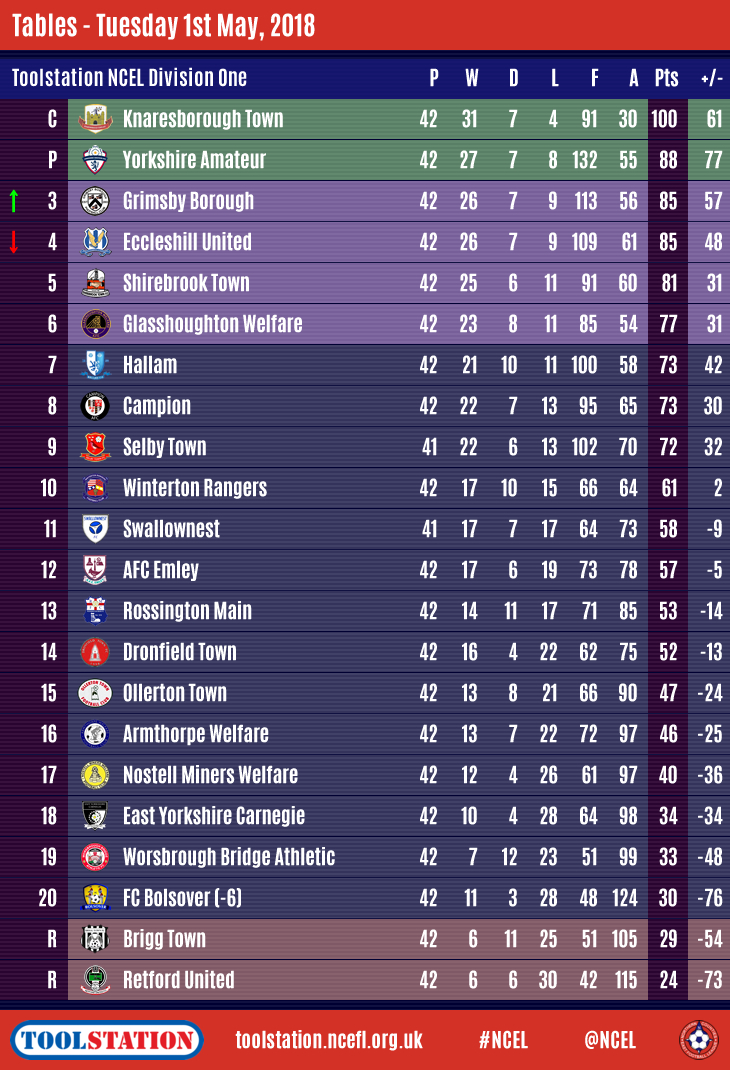Click the green up arrow beside position 3
The height and width of the screenshot is (1070, 730).
point(14,201)
